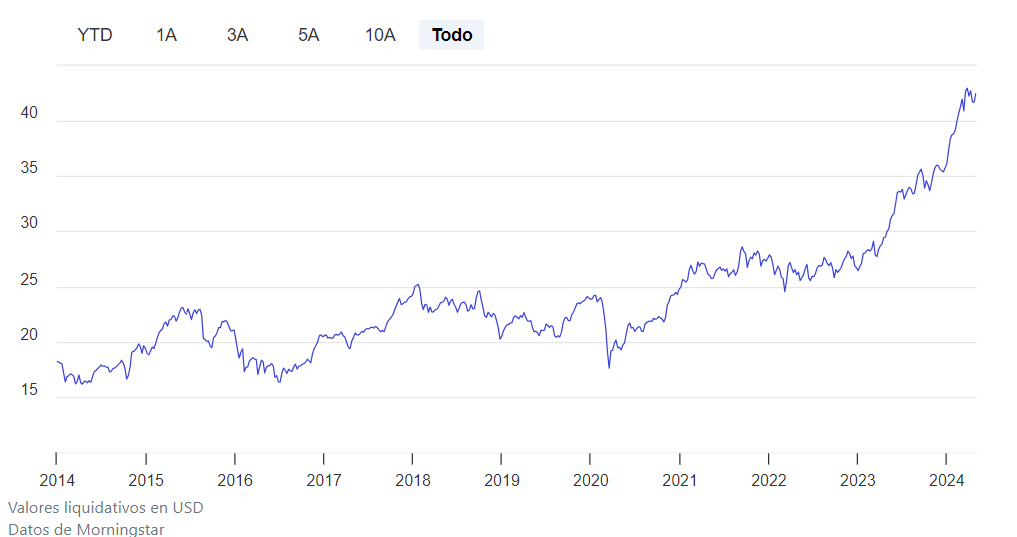1017x537 pixels.
Task: Select the 2018 x-axis year marker
Action: tap(413, 480)
